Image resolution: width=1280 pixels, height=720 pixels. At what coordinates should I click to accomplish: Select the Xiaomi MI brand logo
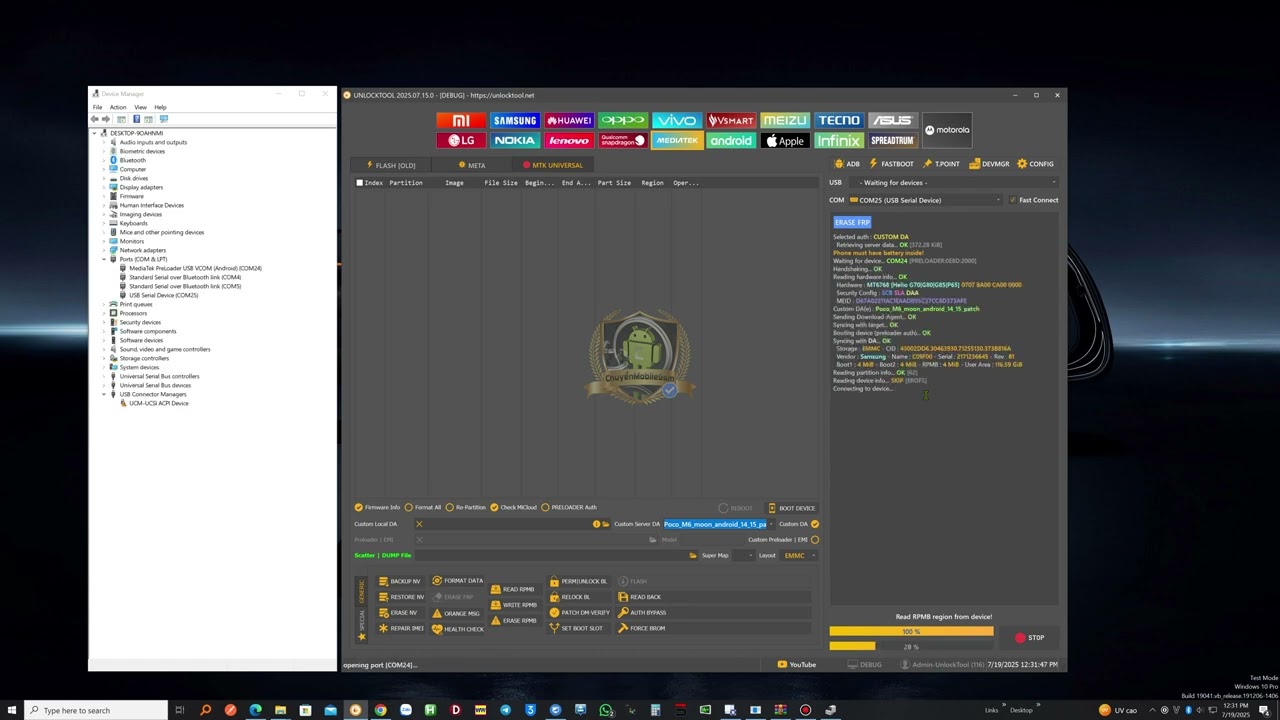tap(461, 121)
